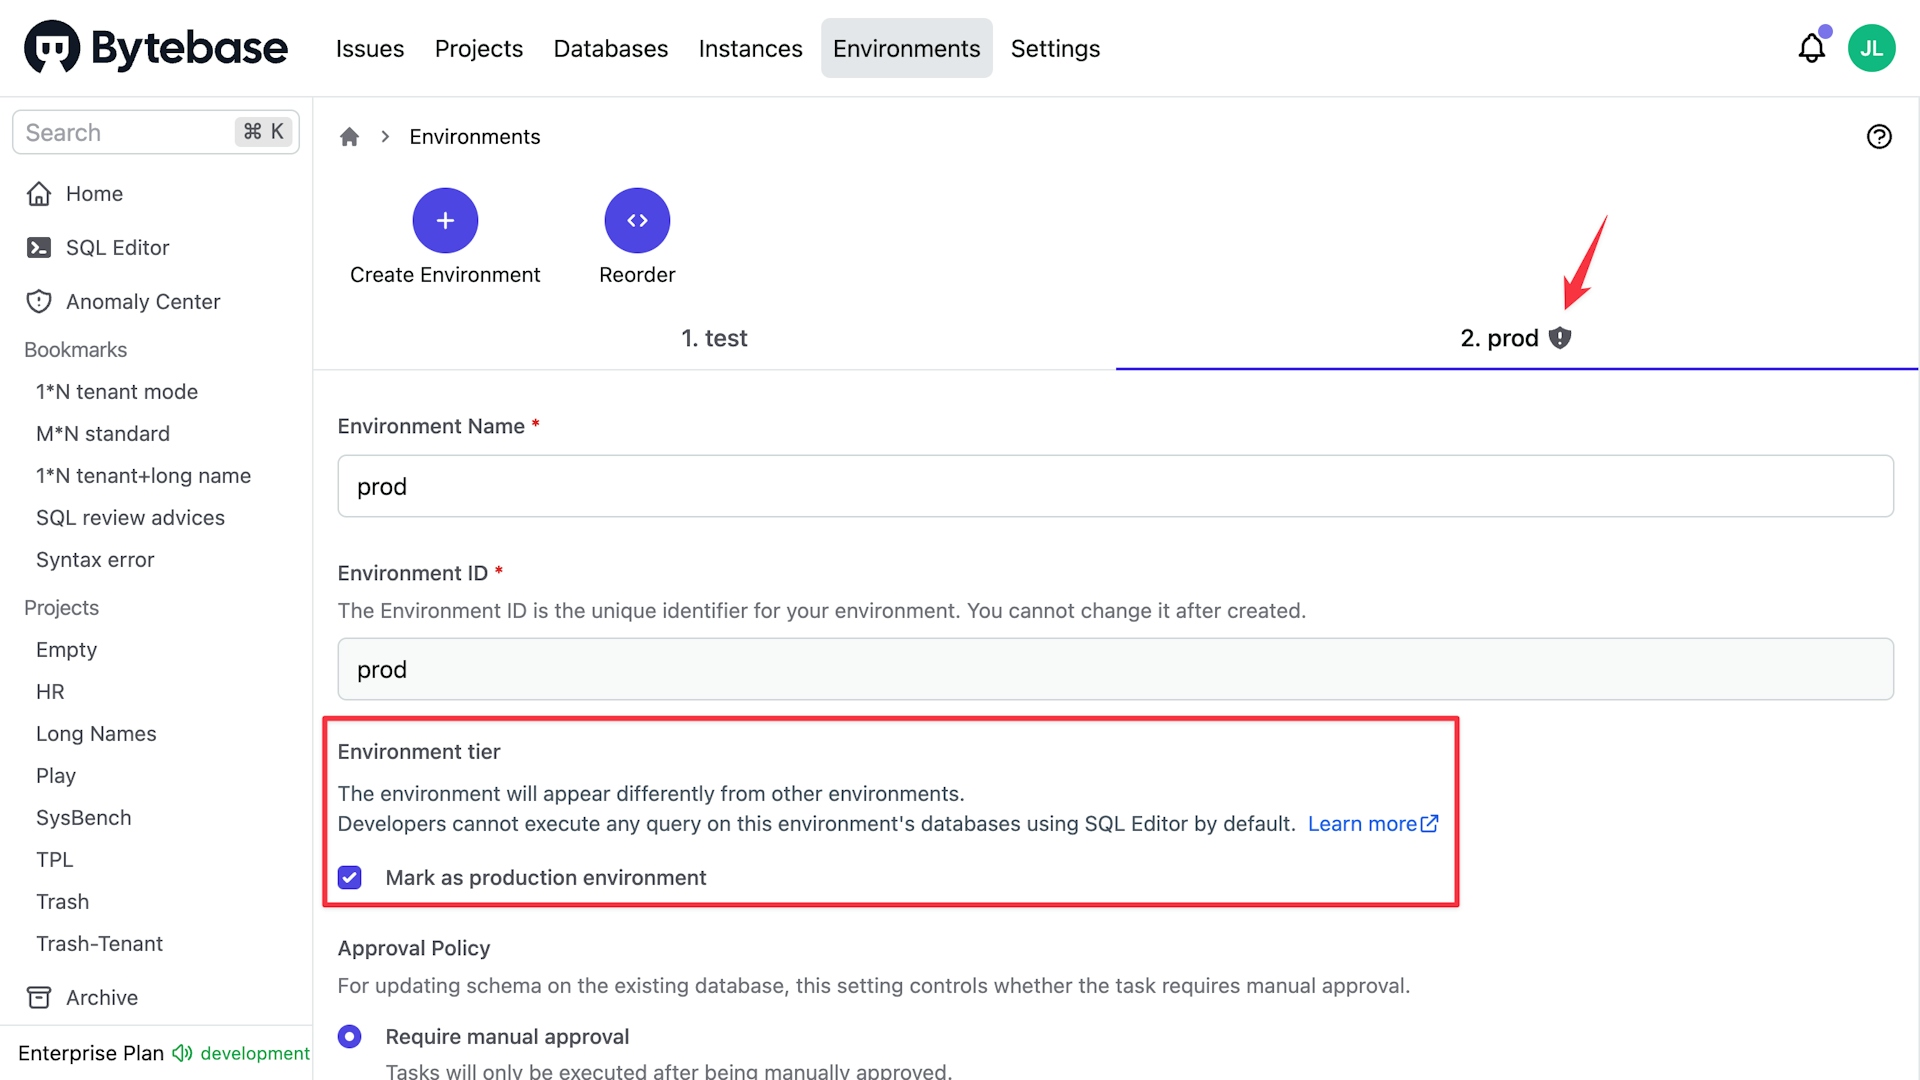The image size is (1920, 1080).
Task: Click the external link icon by Learn more
Action: pos(1430,824)
